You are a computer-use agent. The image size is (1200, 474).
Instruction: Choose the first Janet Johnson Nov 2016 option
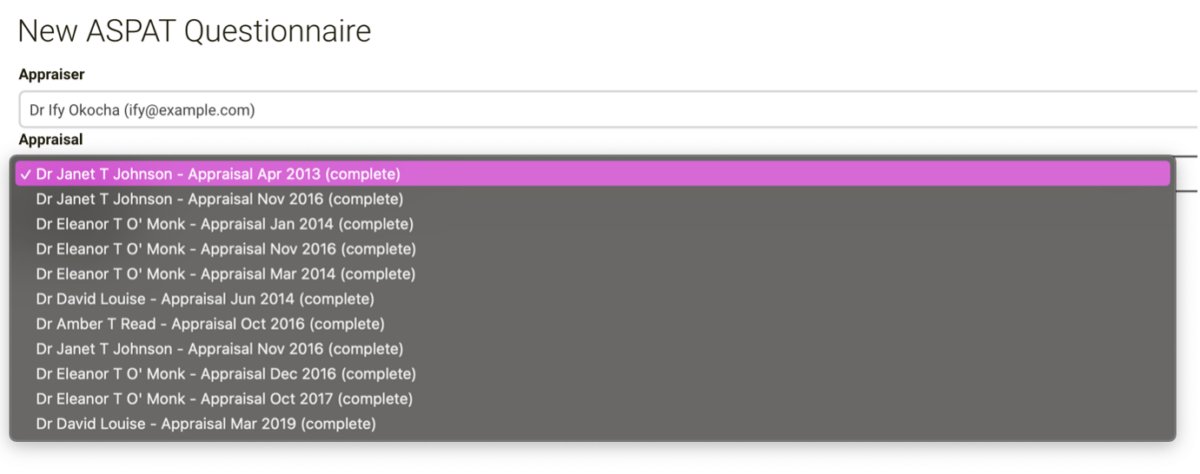point(219,199)
